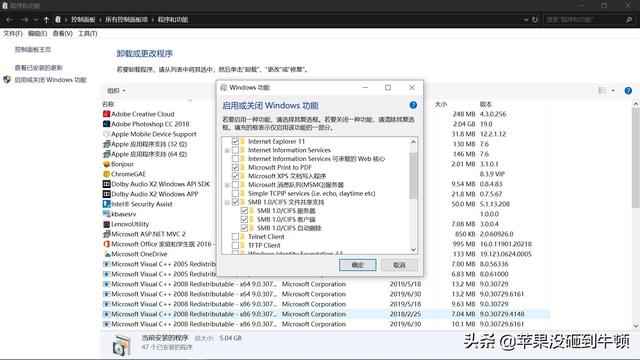Click the Microsoft OneDrive icon
640x360 pixels.
click(107, 254)
